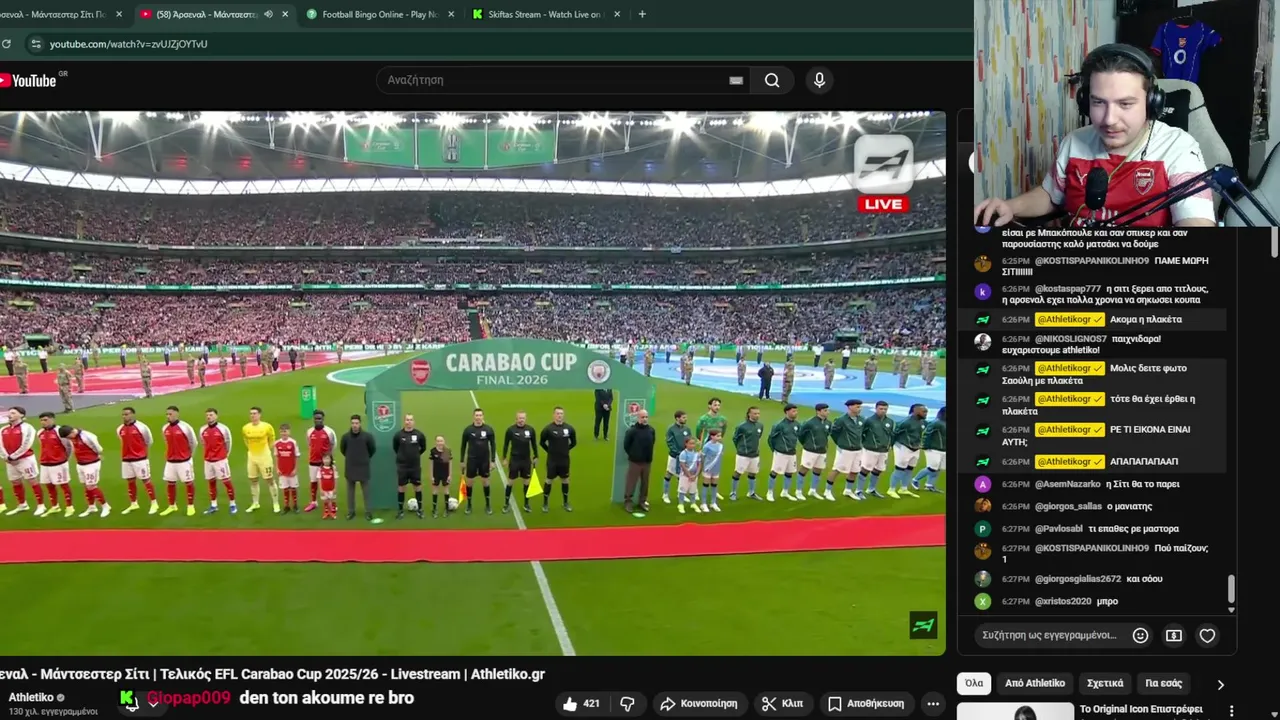Click the Athletikogr message ΑΠΑΠΑΠΑΠΑΑΠ
The height and width of the screenshot is (720, 1280).
pos(1144,462)
